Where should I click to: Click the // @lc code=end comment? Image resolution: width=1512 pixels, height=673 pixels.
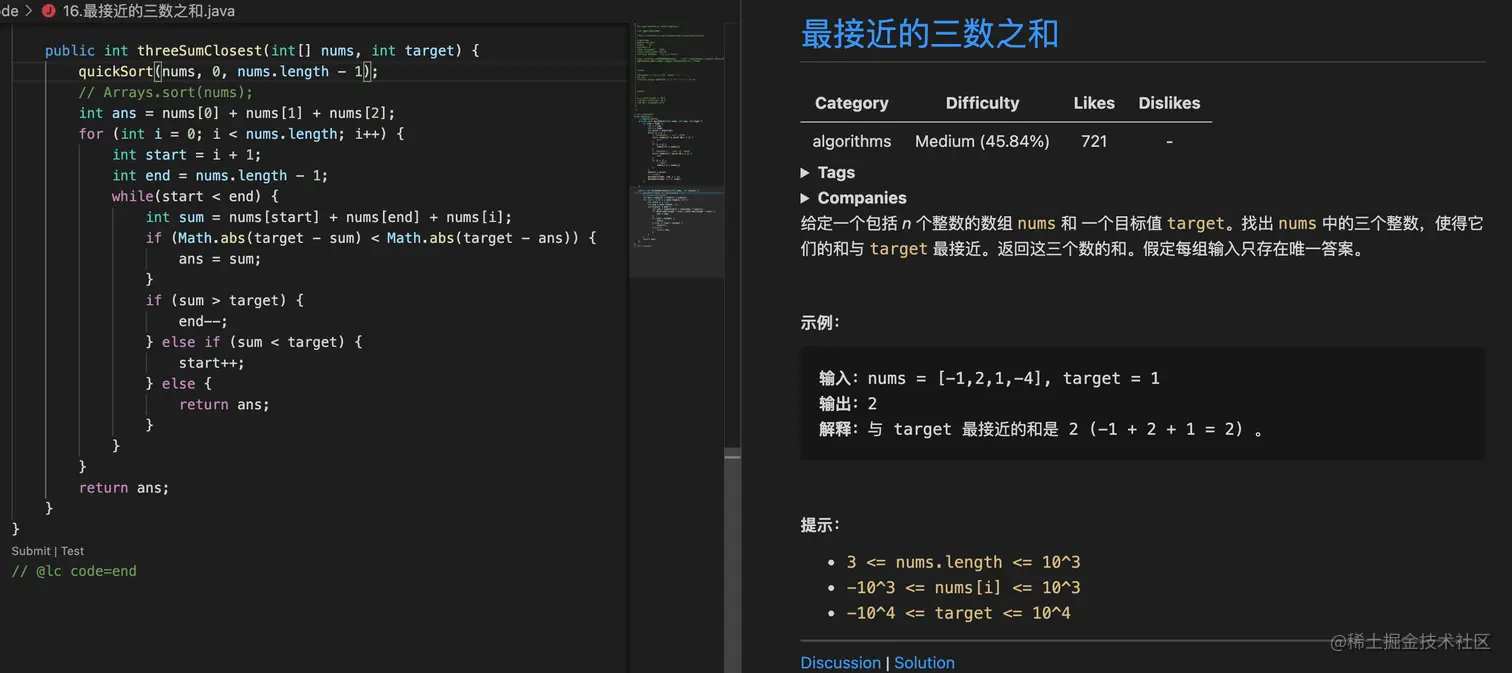[x=74, y=571]
